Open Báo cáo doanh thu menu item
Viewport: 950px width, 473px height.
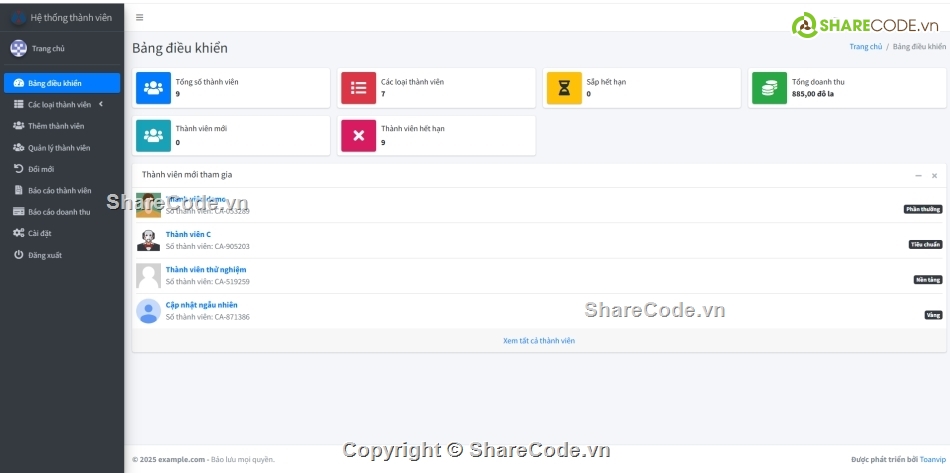(62, 212)
